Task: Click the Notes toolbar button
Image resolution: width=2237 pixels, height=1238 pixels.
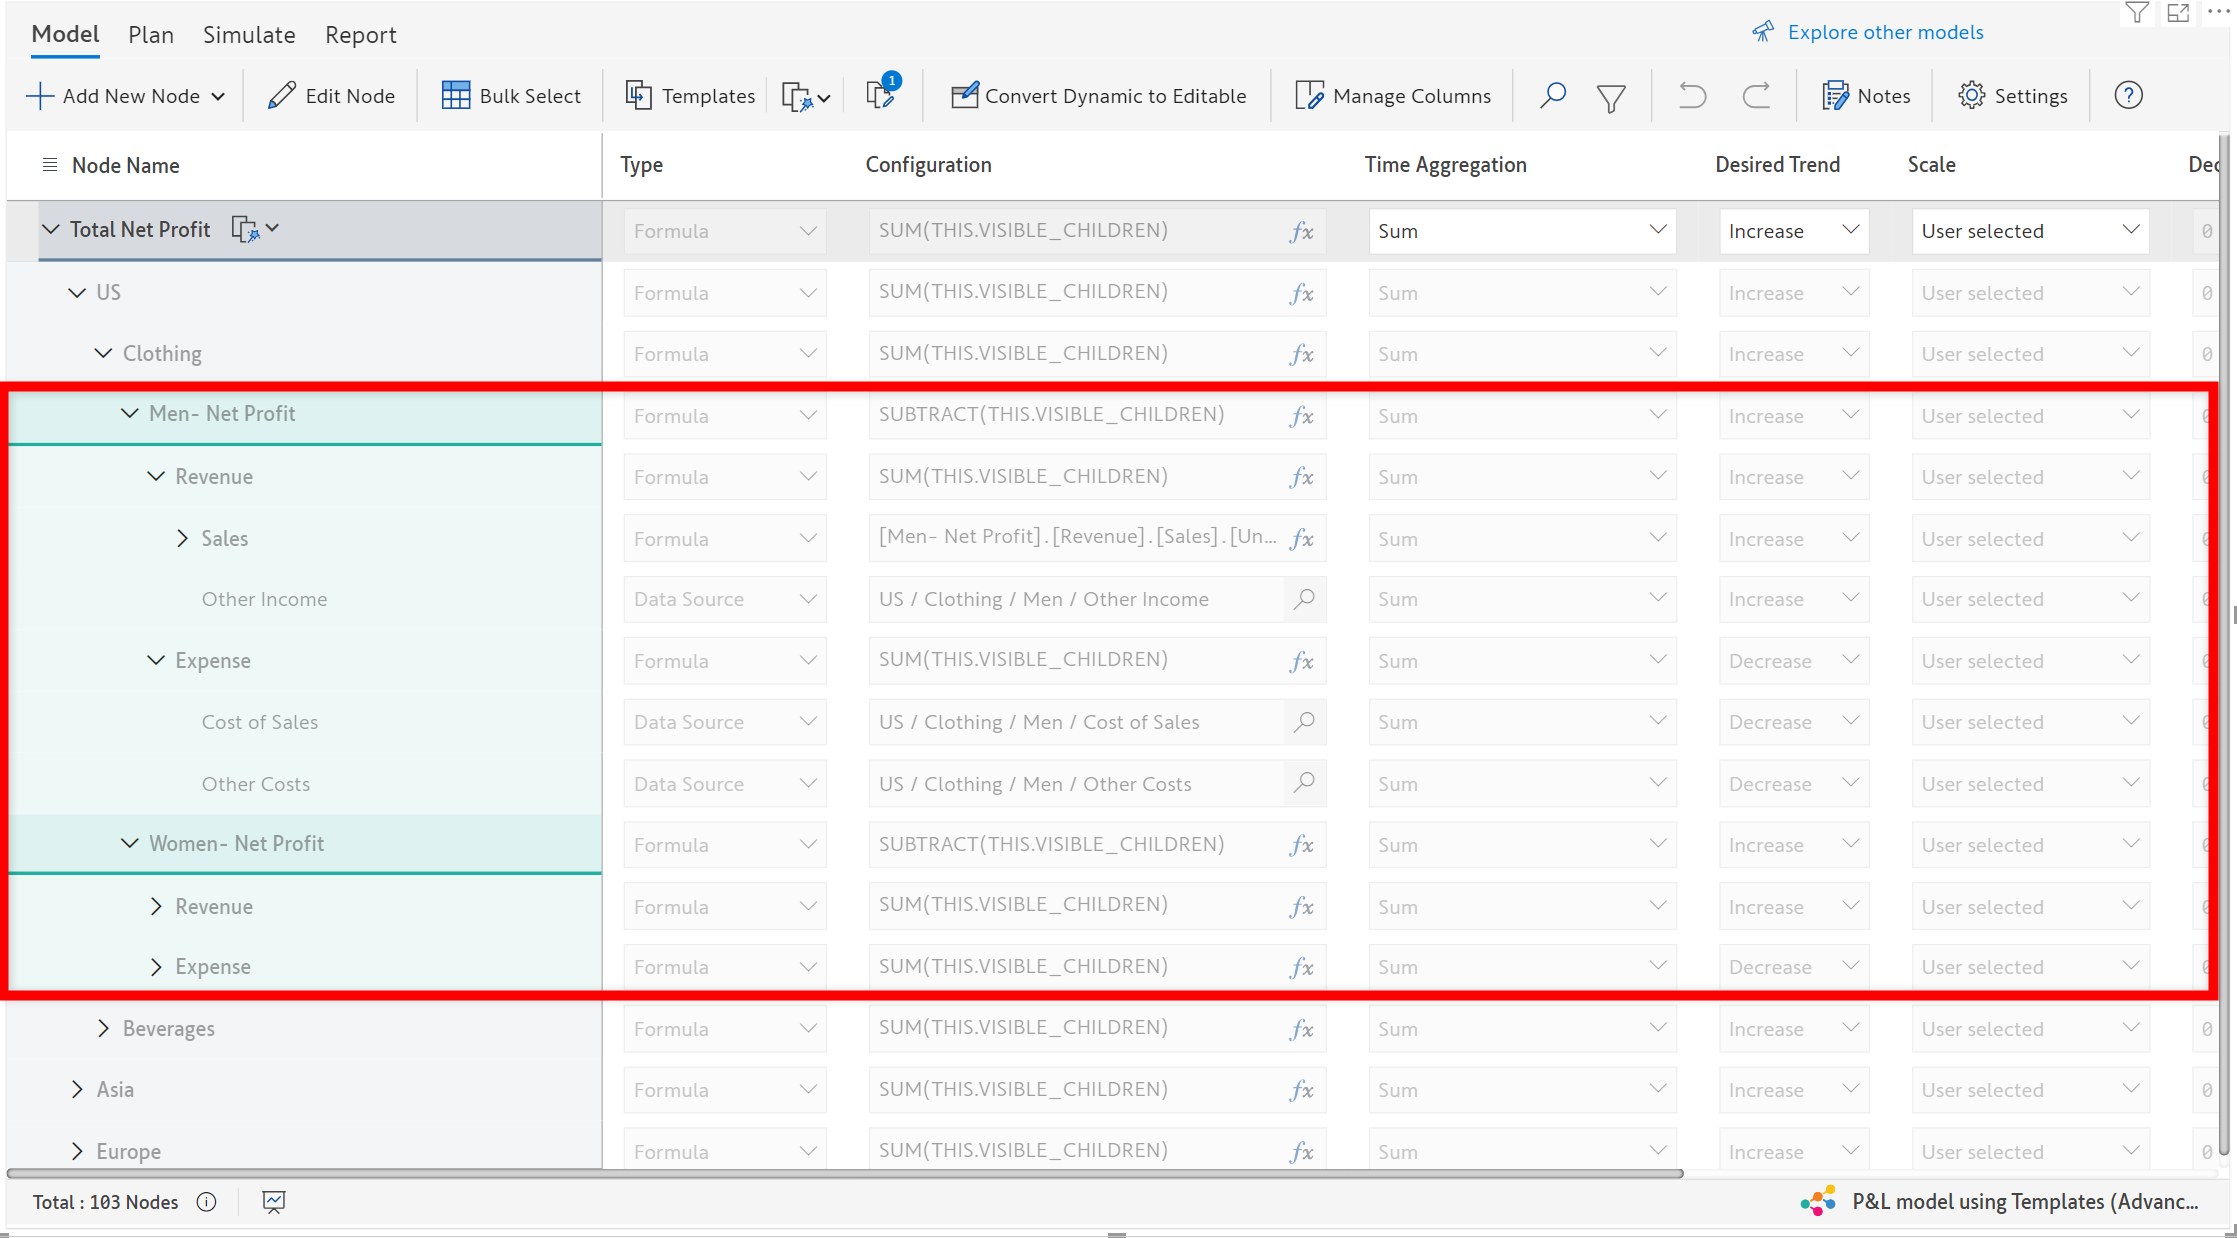Action: 1866,96
